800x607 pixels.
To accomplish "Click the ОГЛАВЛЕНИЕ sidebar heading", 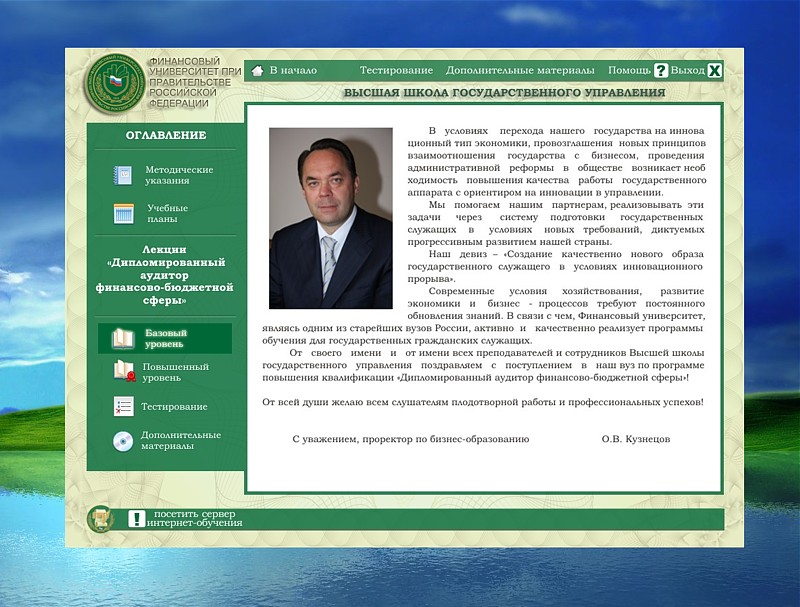I will click(x=166, y=135).
